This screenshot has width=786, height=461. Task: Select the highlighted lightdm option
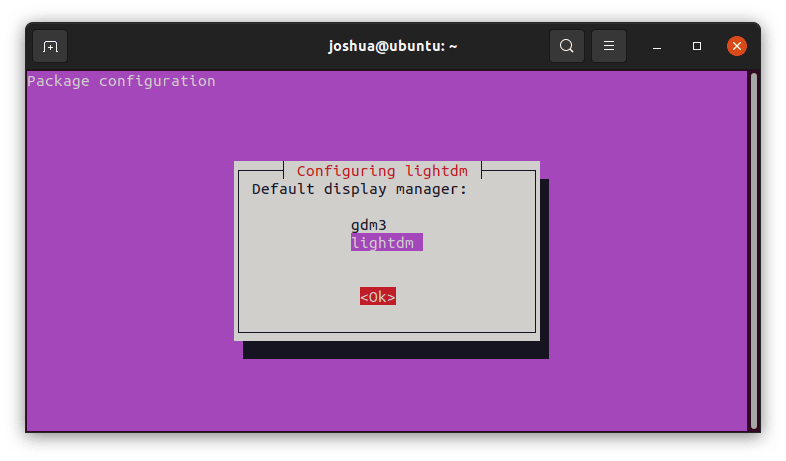coord(386,243)
